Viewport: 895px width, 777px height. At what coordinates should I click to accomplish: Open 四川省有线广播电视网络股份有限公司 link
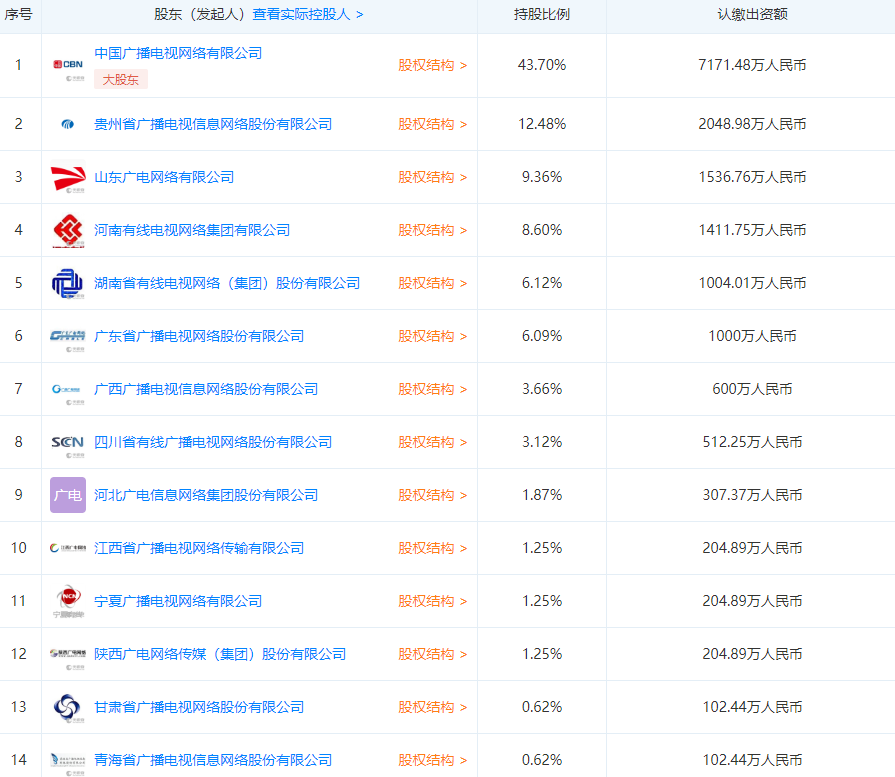[213, 442]
